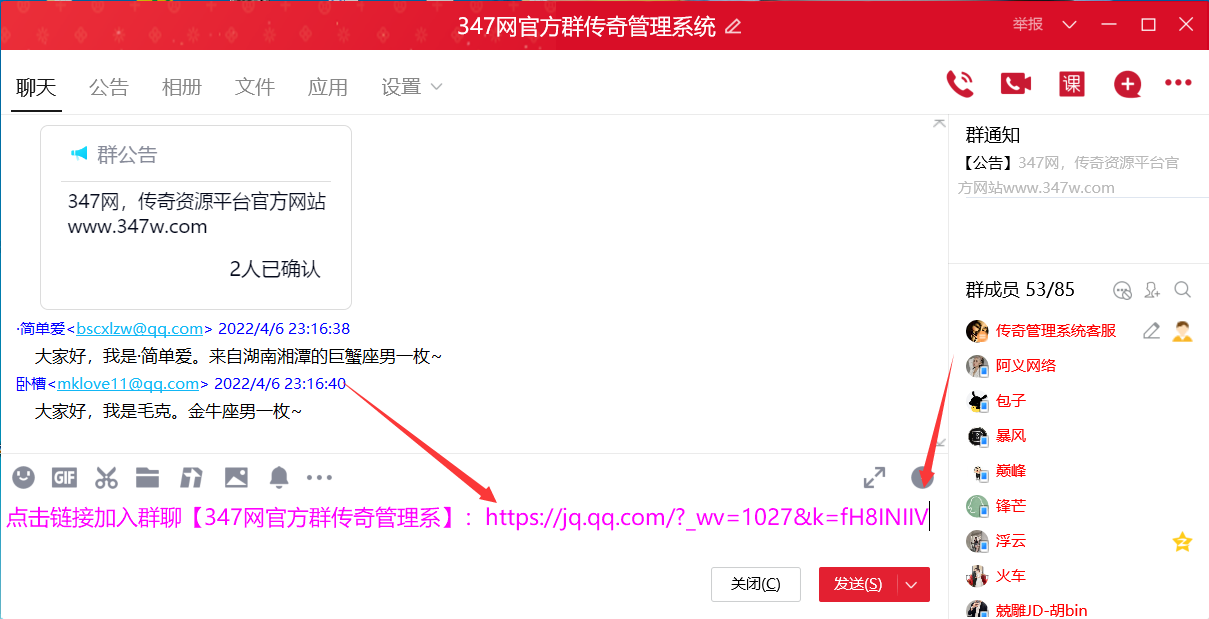Click the red plus icon to invite members
Viewport: 1209px width, 619px height.
click(1128, 85)
